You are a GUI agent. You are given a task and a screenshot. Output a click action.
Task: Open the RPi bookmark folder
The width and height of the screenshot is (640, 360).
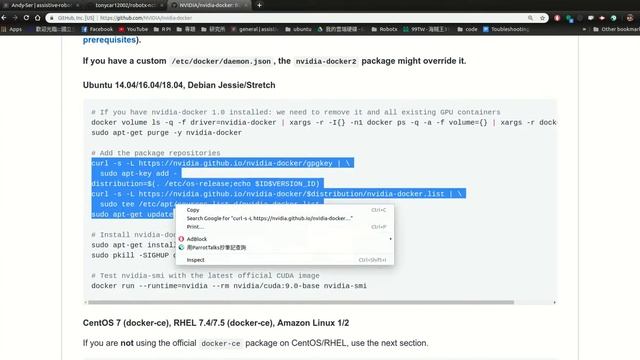(162, 29)
